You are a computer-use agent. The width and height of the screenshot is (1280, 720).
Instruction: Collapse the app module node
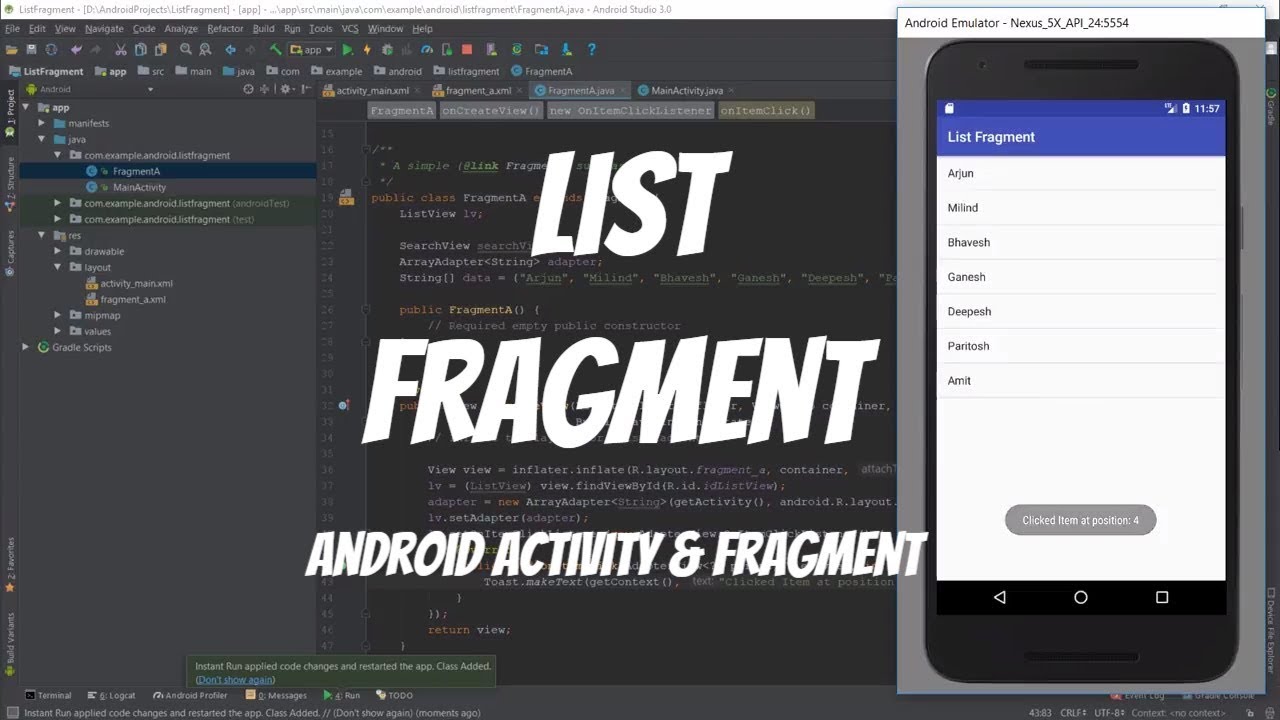28,107
